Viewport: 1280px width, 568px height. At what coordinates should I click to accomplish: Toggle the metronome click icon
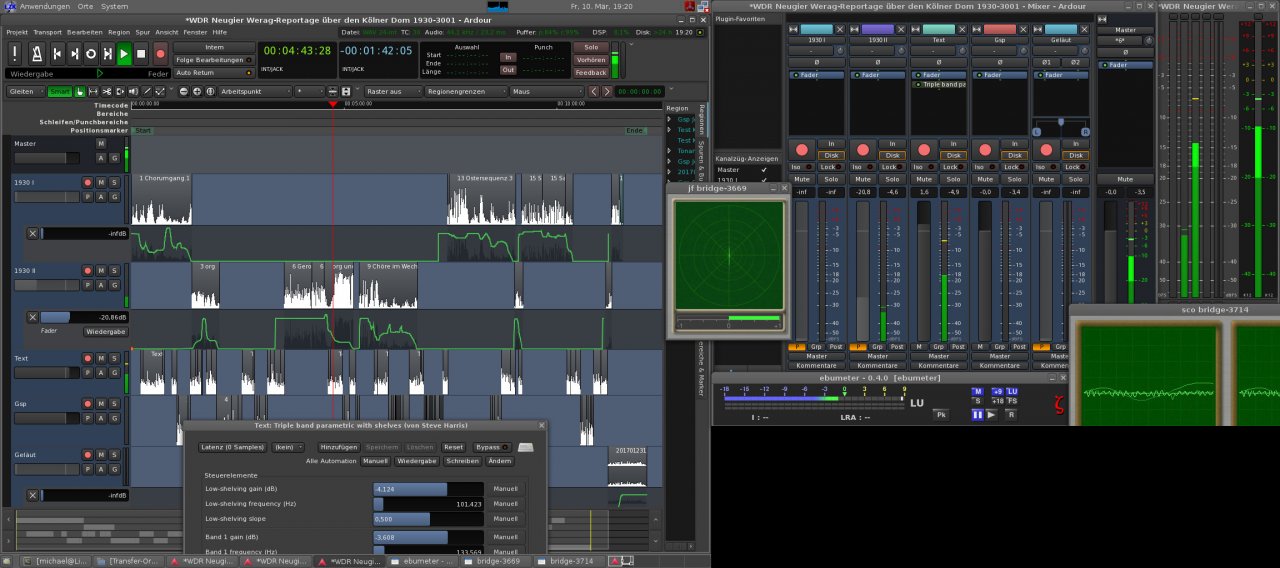coord(36,53)
